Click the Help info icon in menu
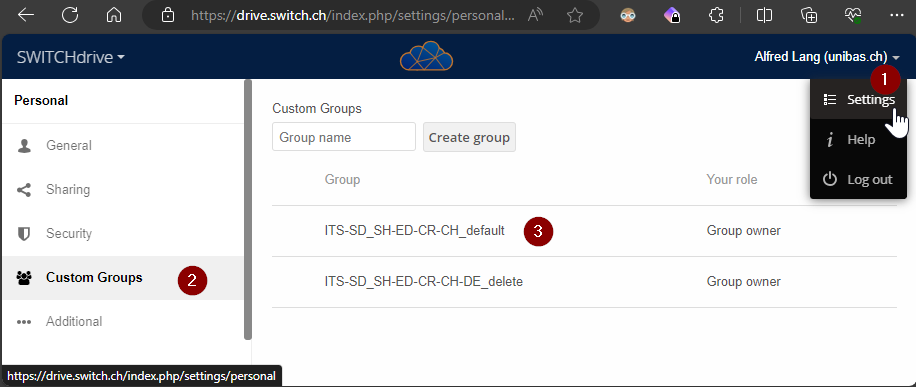The height and width of the screenshot is (387, 916). pyautogui.click(x=830, y=140)
